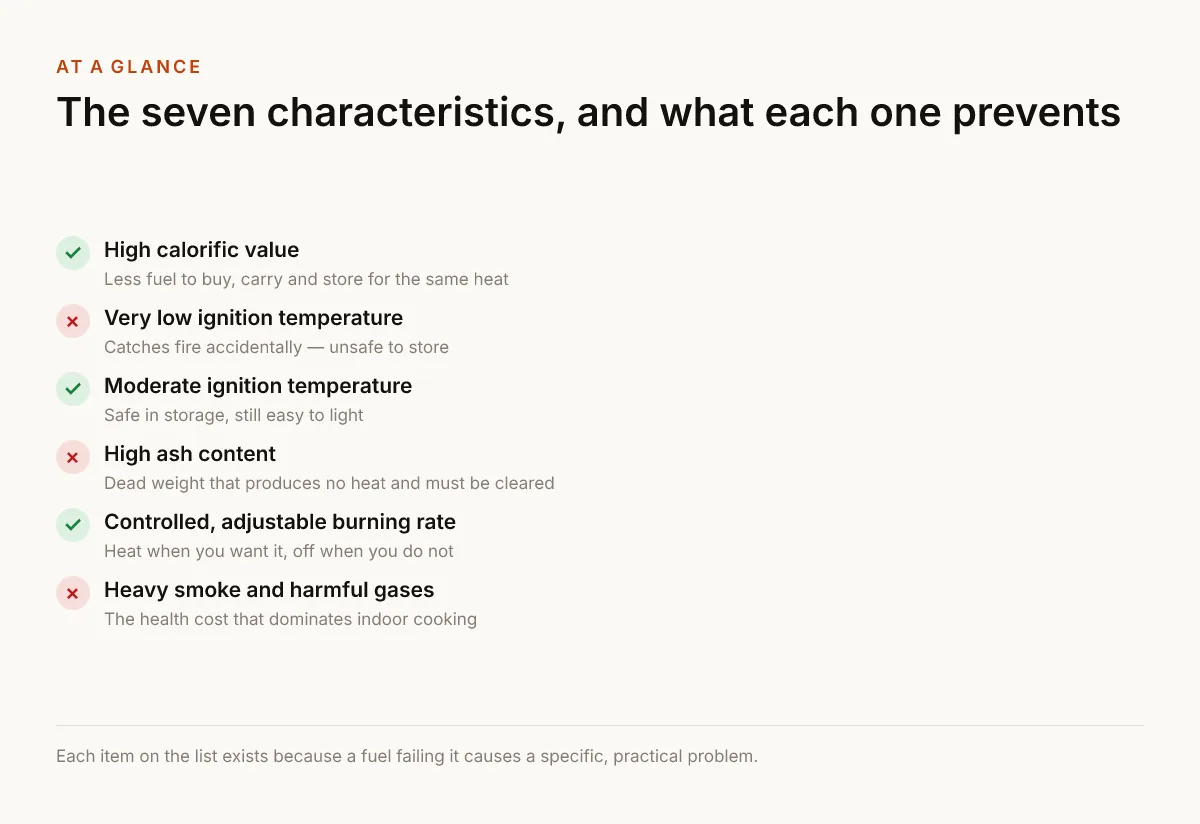
Task: Click 'Dead weight that produces no heat' description
Action: coord(329,483)
